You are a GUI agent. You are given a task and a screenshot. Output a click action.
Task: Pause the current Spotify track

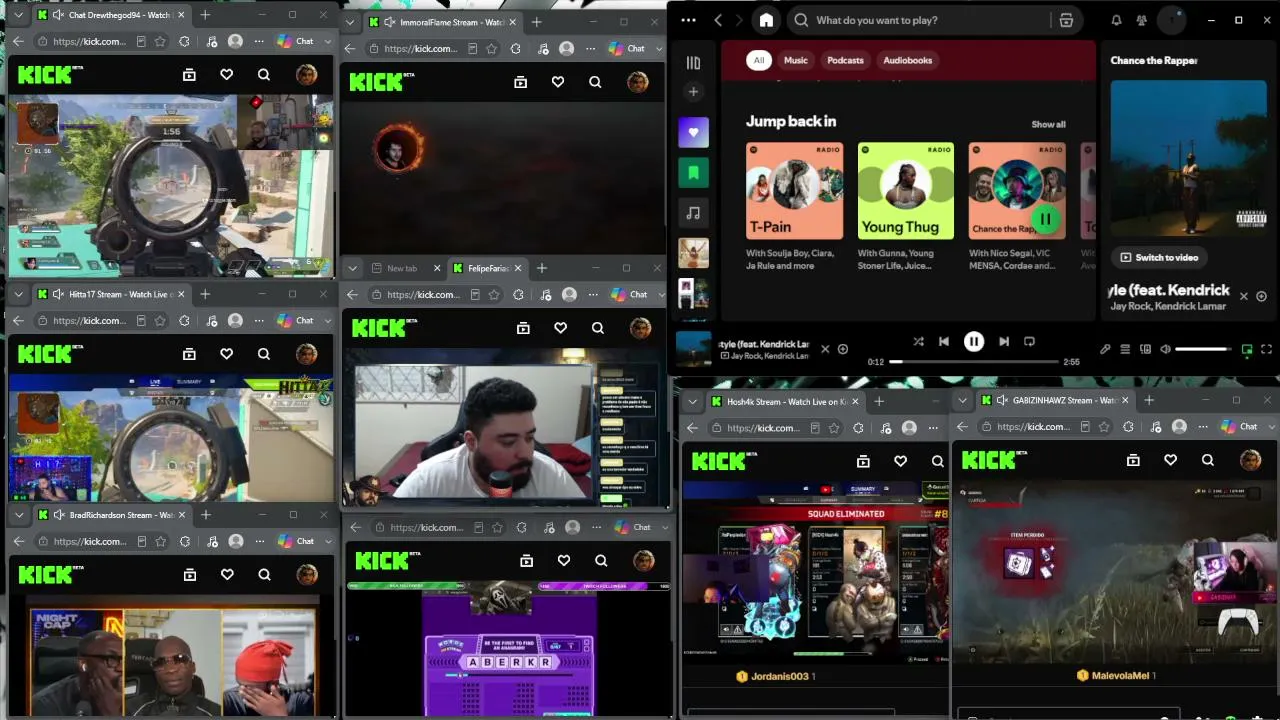point(973,341)
